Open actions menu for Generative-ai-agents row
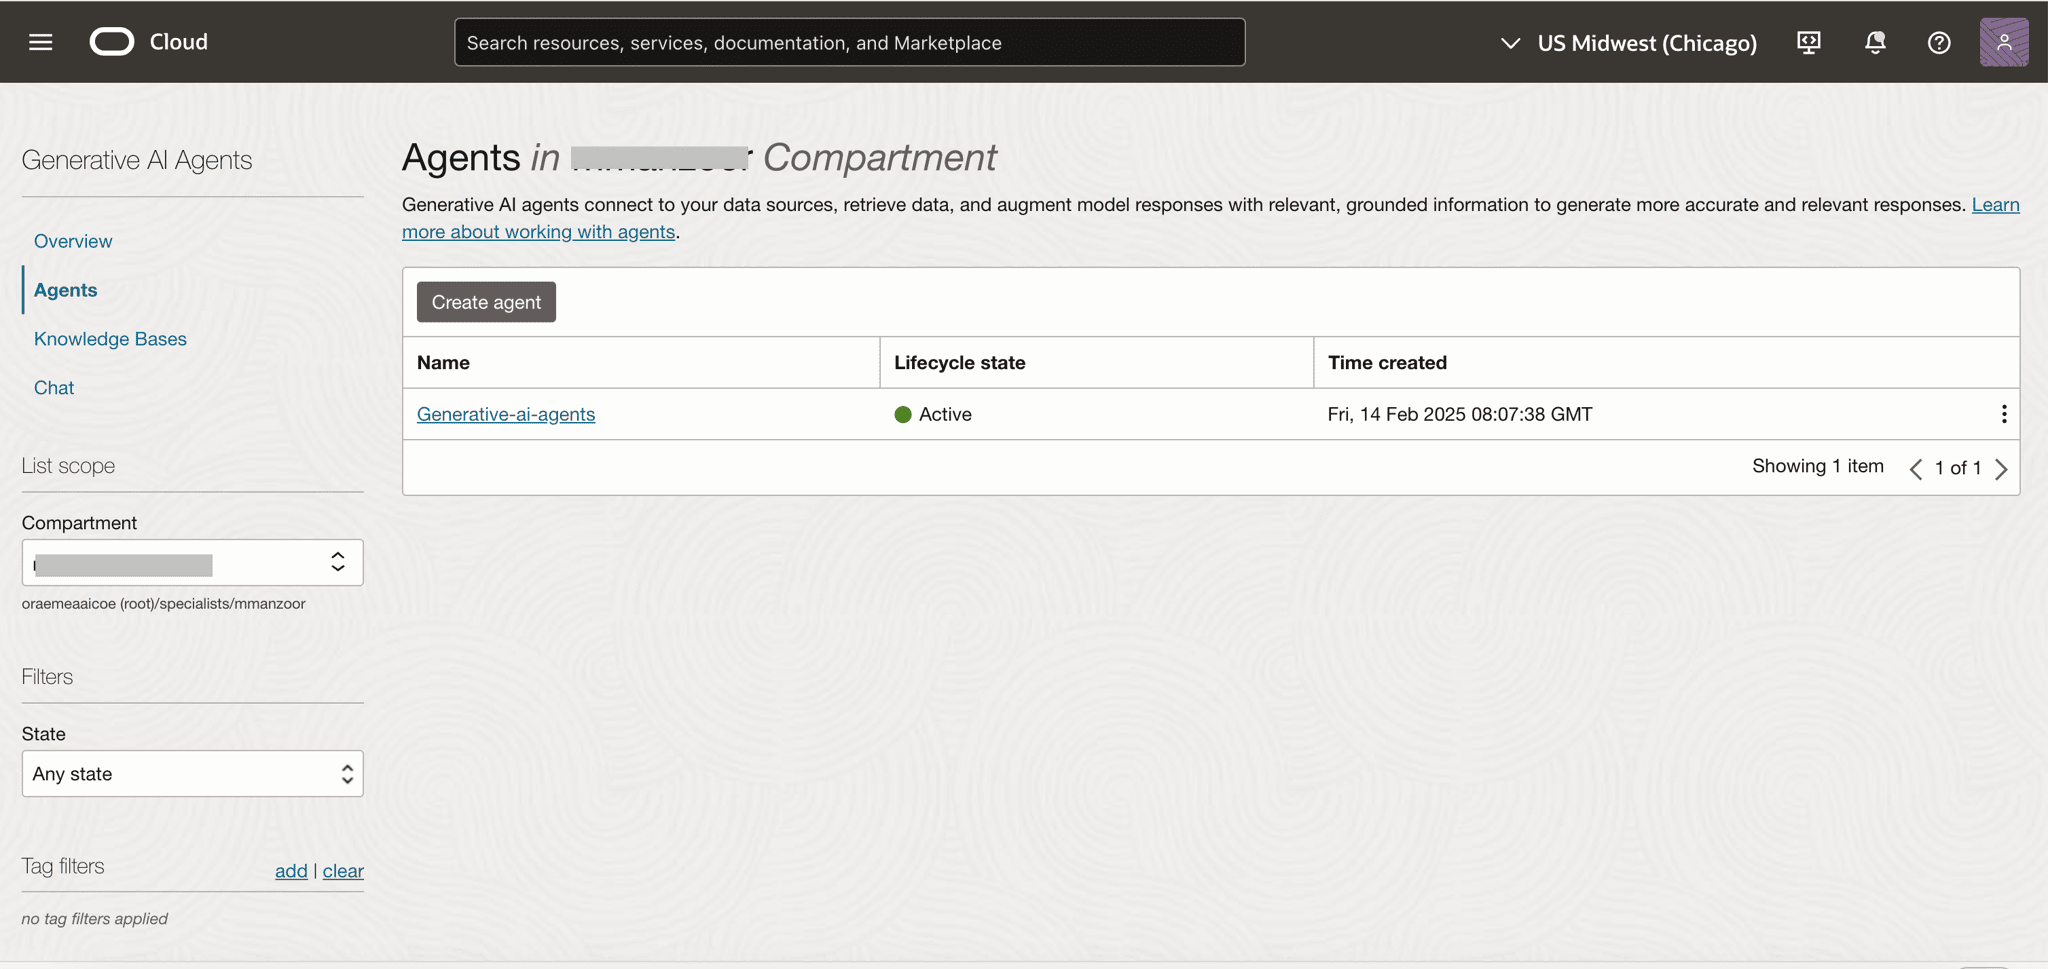Image resolution: width=2048 pixels, height=969 pixels. click(x=2004, y=414)
